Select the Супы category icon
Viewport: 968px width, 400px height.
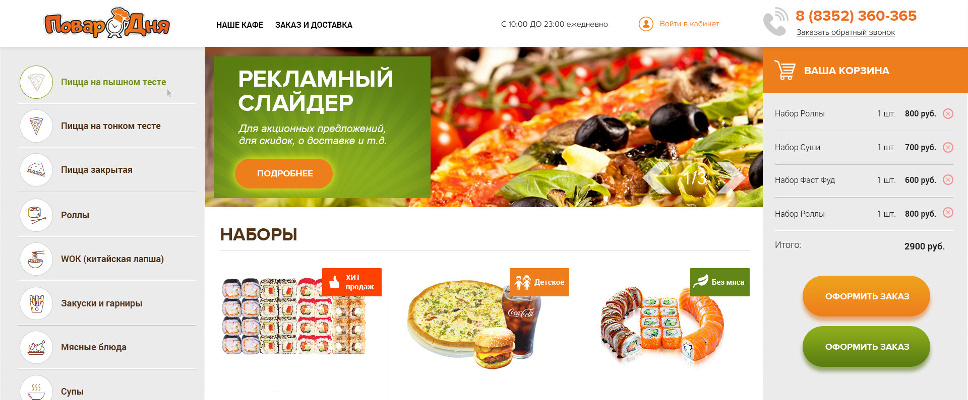point(36,389)
